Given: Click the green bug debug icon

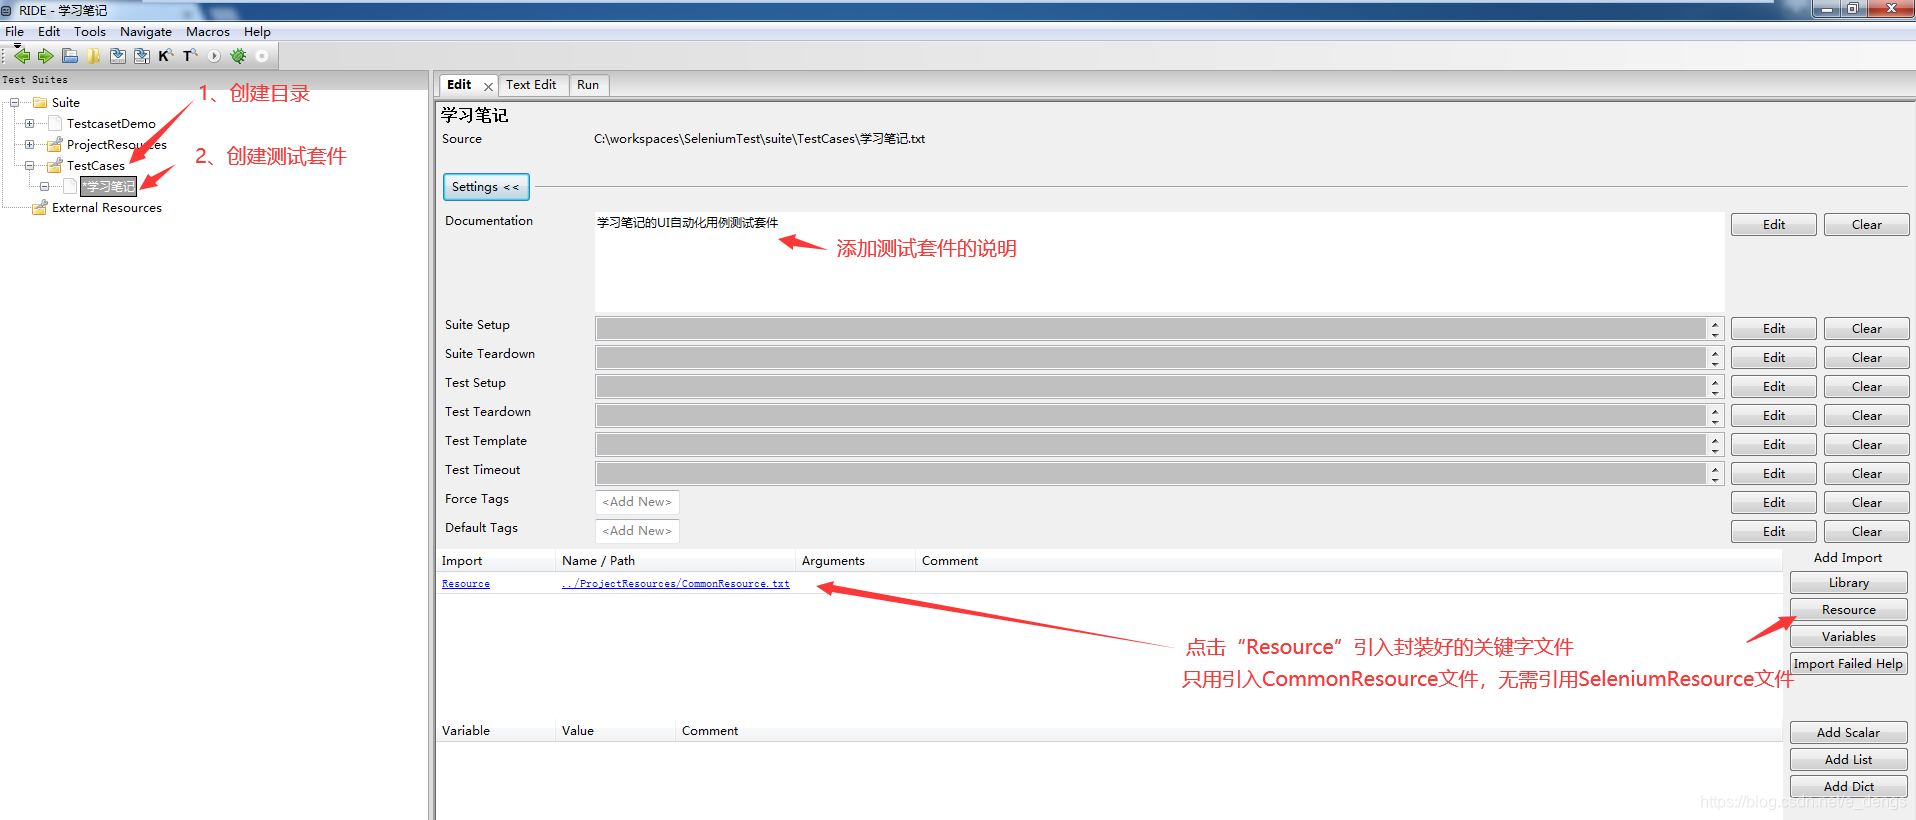Looking at the screenshot, I should tap(238, 56).
